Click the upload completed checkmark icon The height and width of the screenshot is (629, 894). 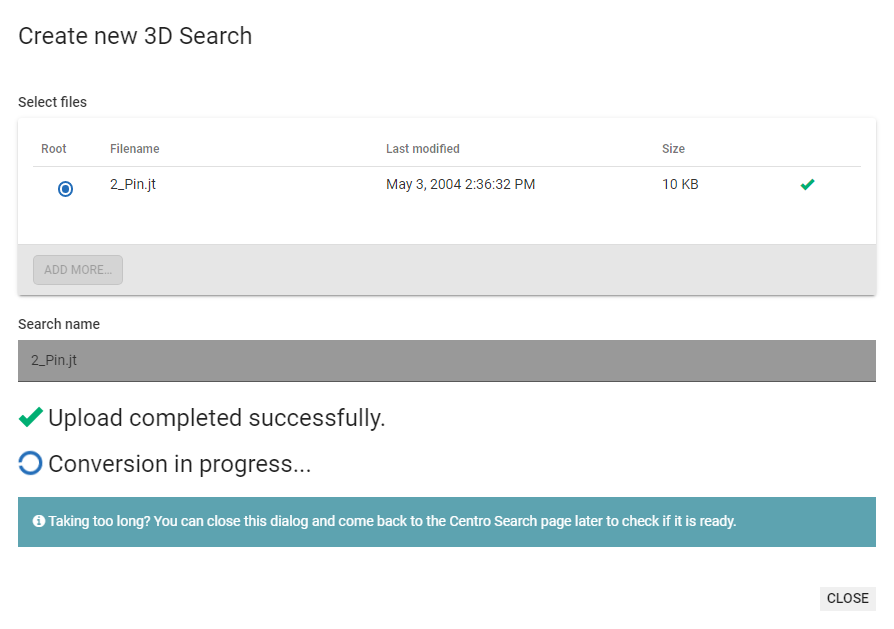point(30,417)
